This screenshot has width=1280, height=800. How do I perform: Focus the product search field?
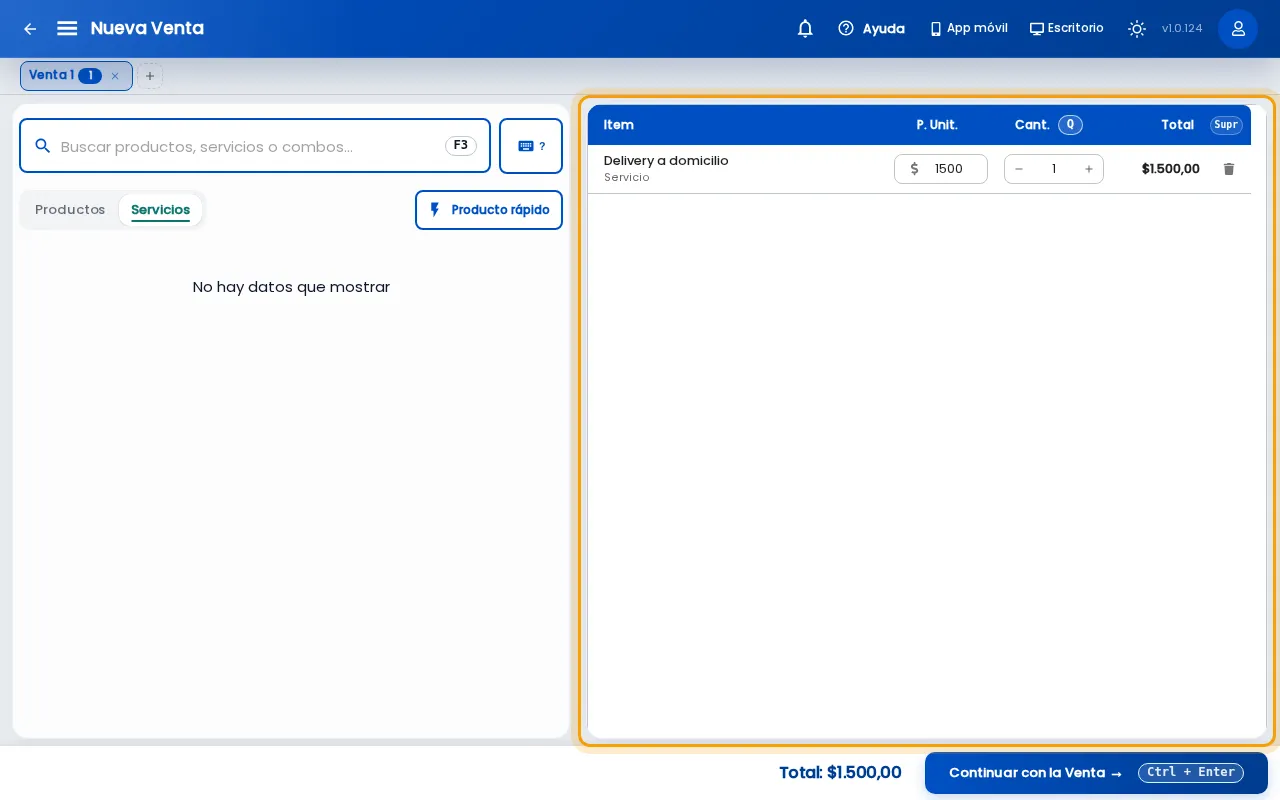[255, 146]
